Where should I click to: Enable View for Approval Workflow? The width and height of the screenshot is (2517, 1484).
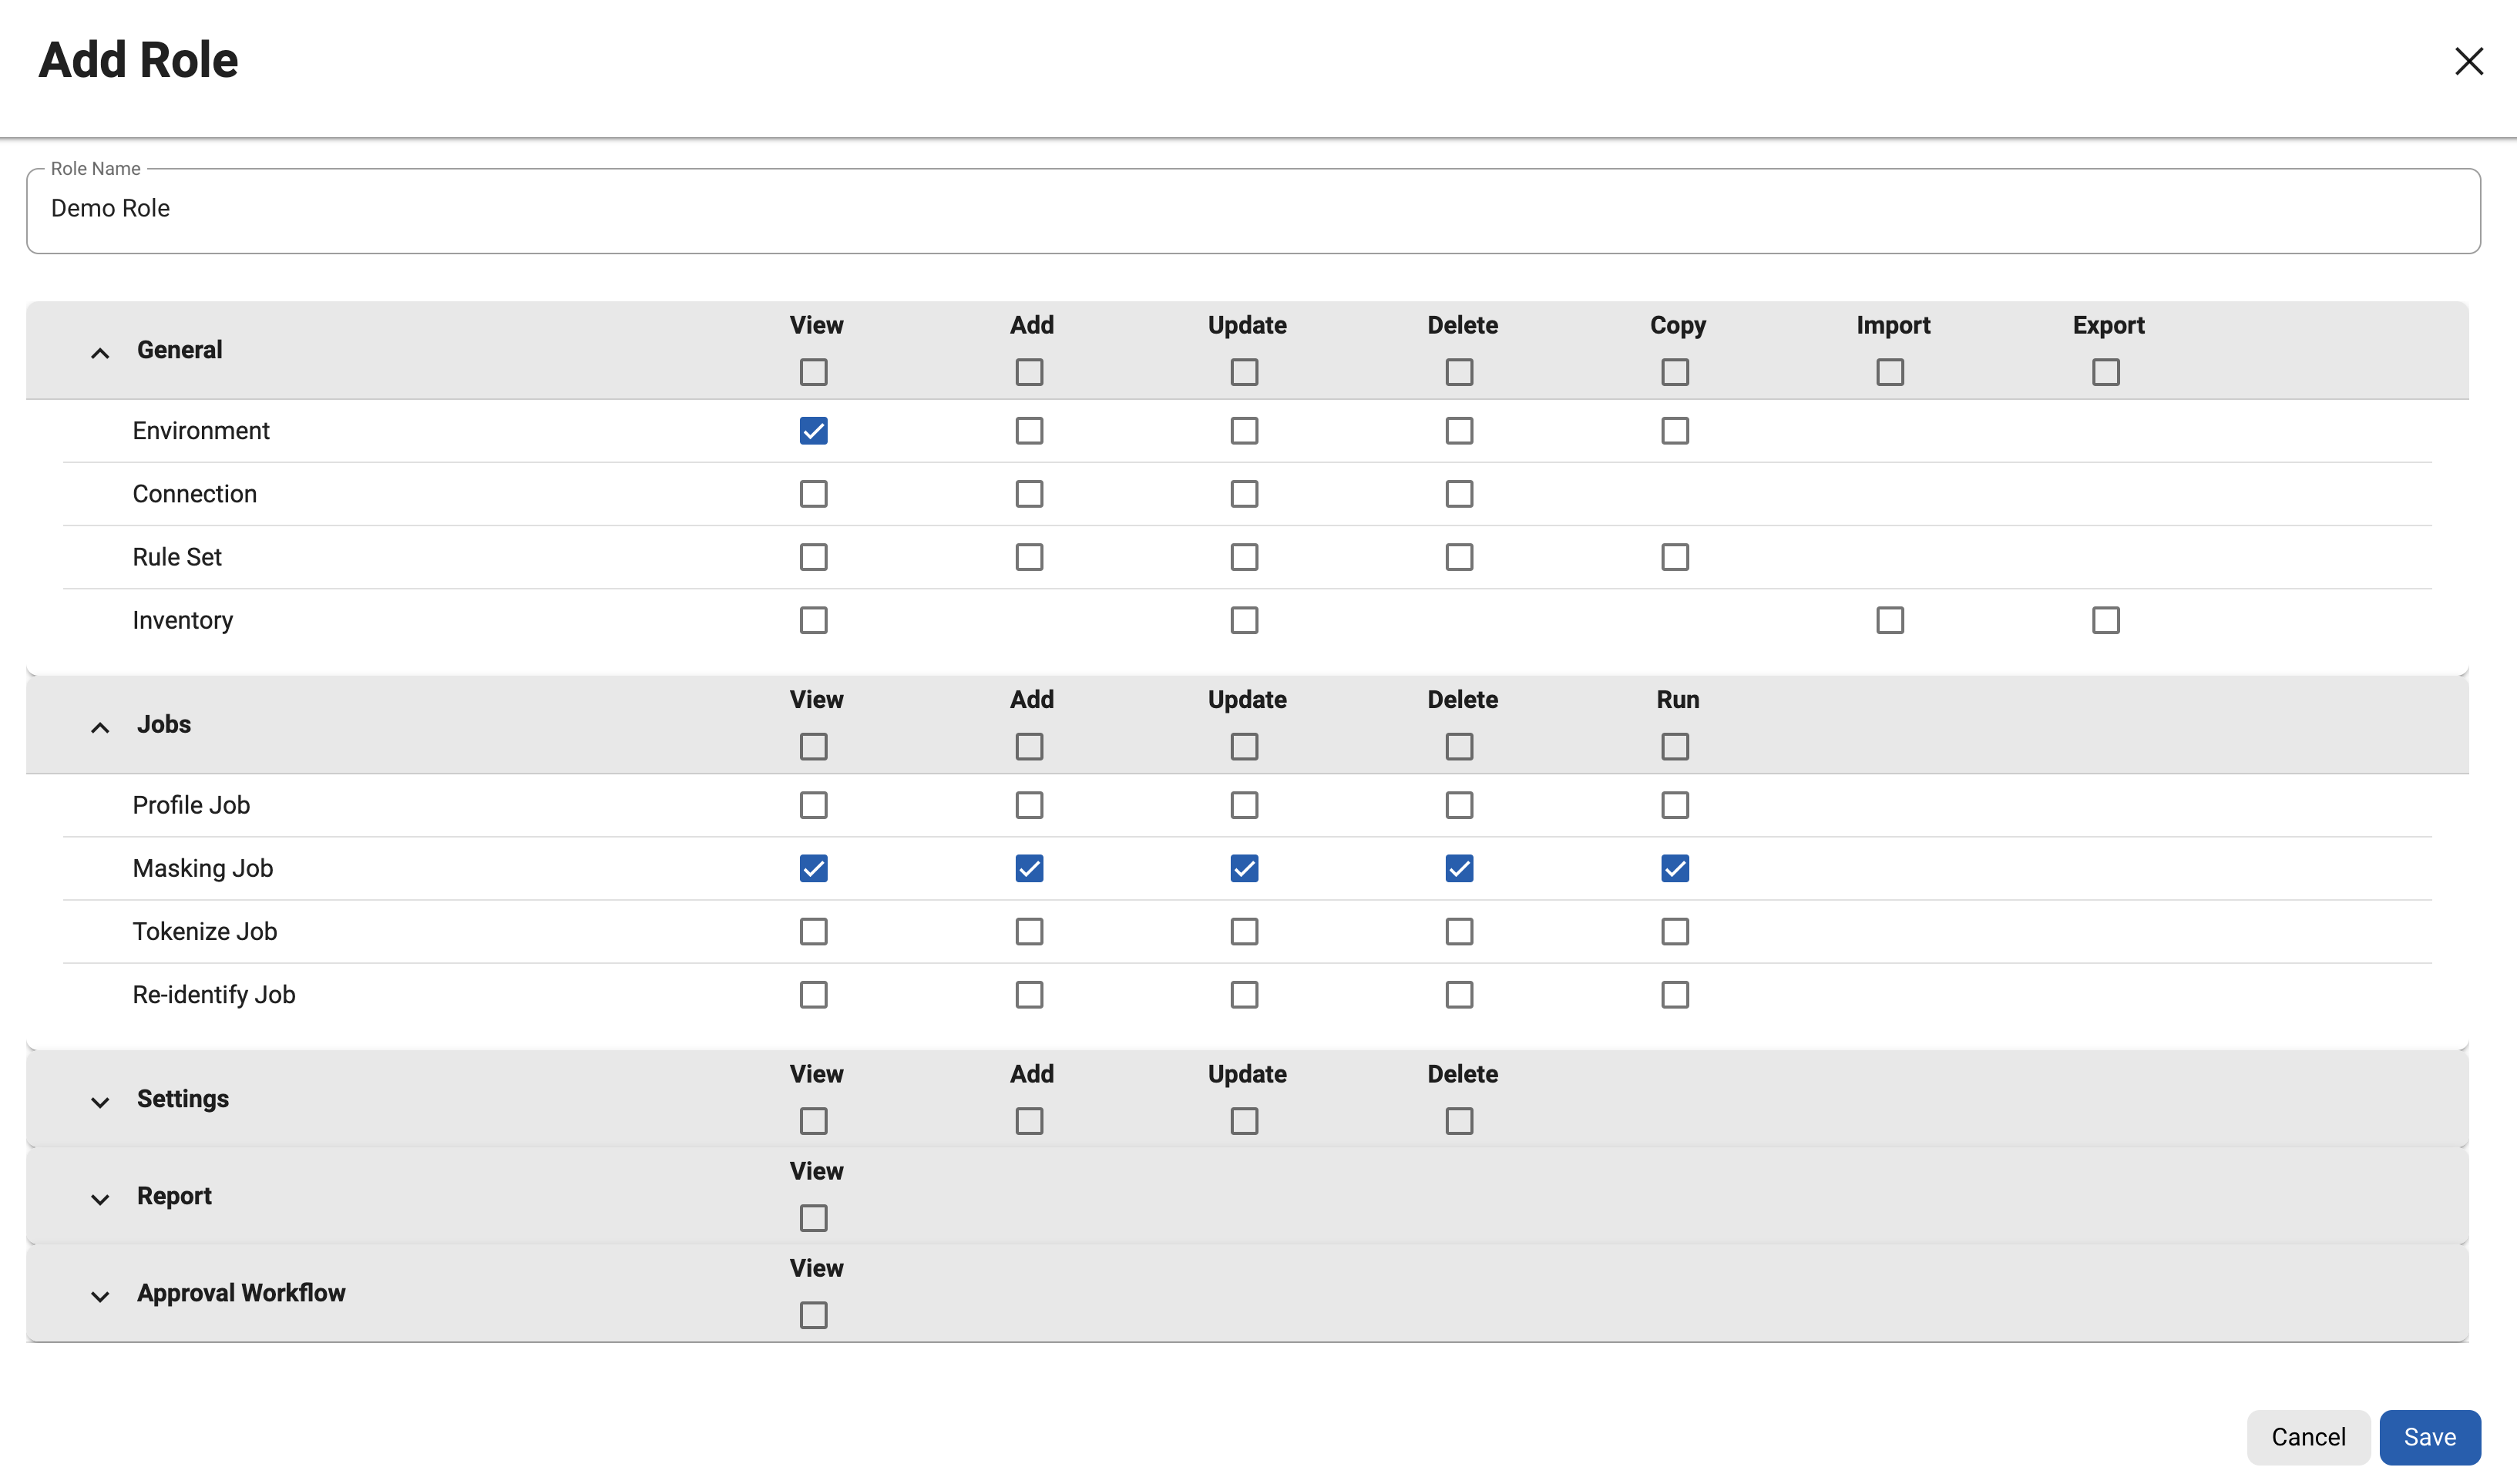[x=814, y=1315]
